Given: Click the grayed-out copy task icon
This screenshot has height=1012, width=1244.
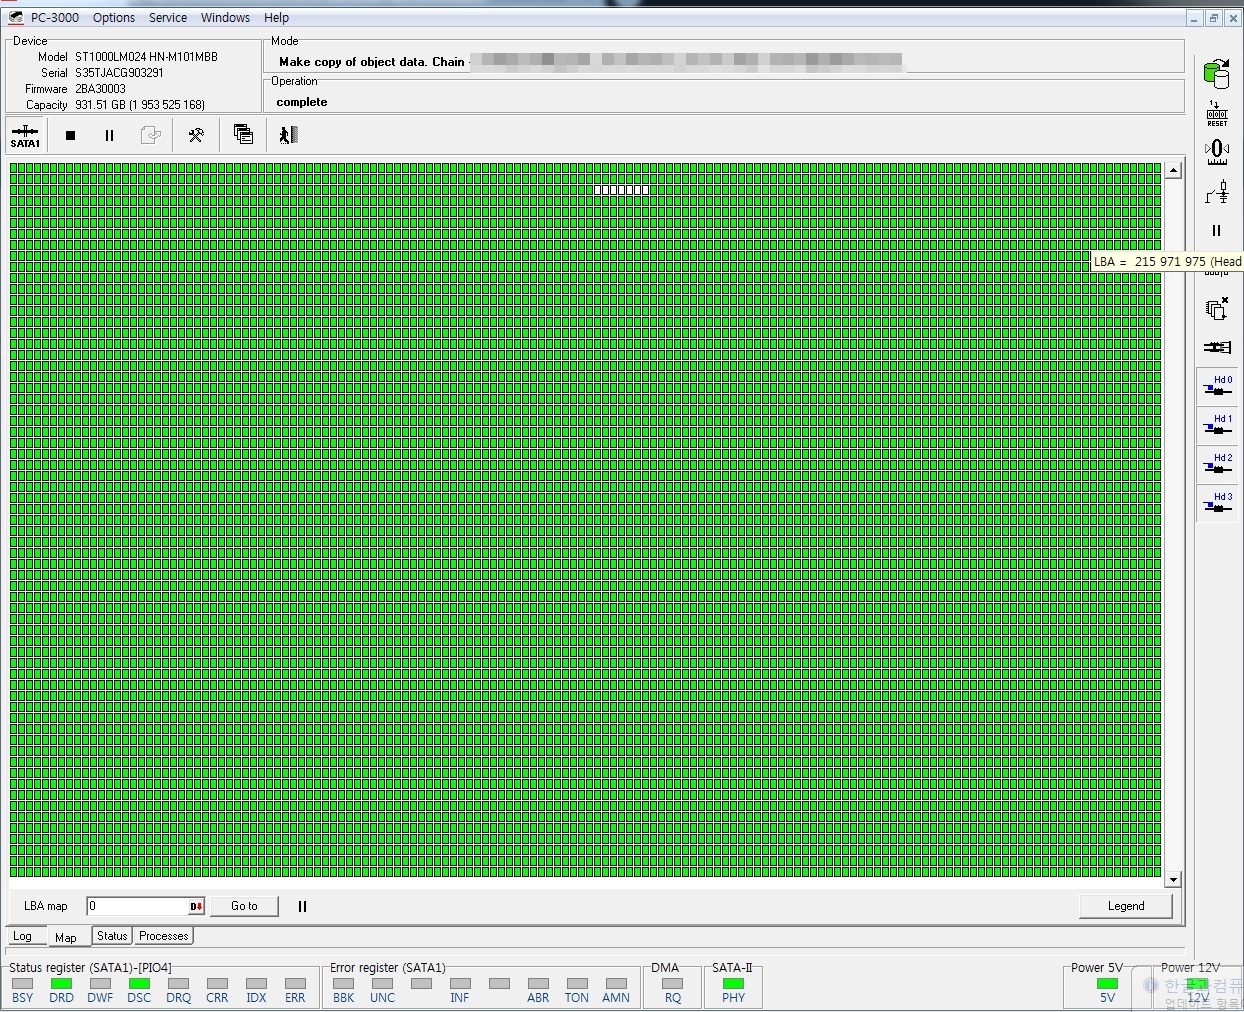Looking at the screenshot, I should [x=150, y=135].
